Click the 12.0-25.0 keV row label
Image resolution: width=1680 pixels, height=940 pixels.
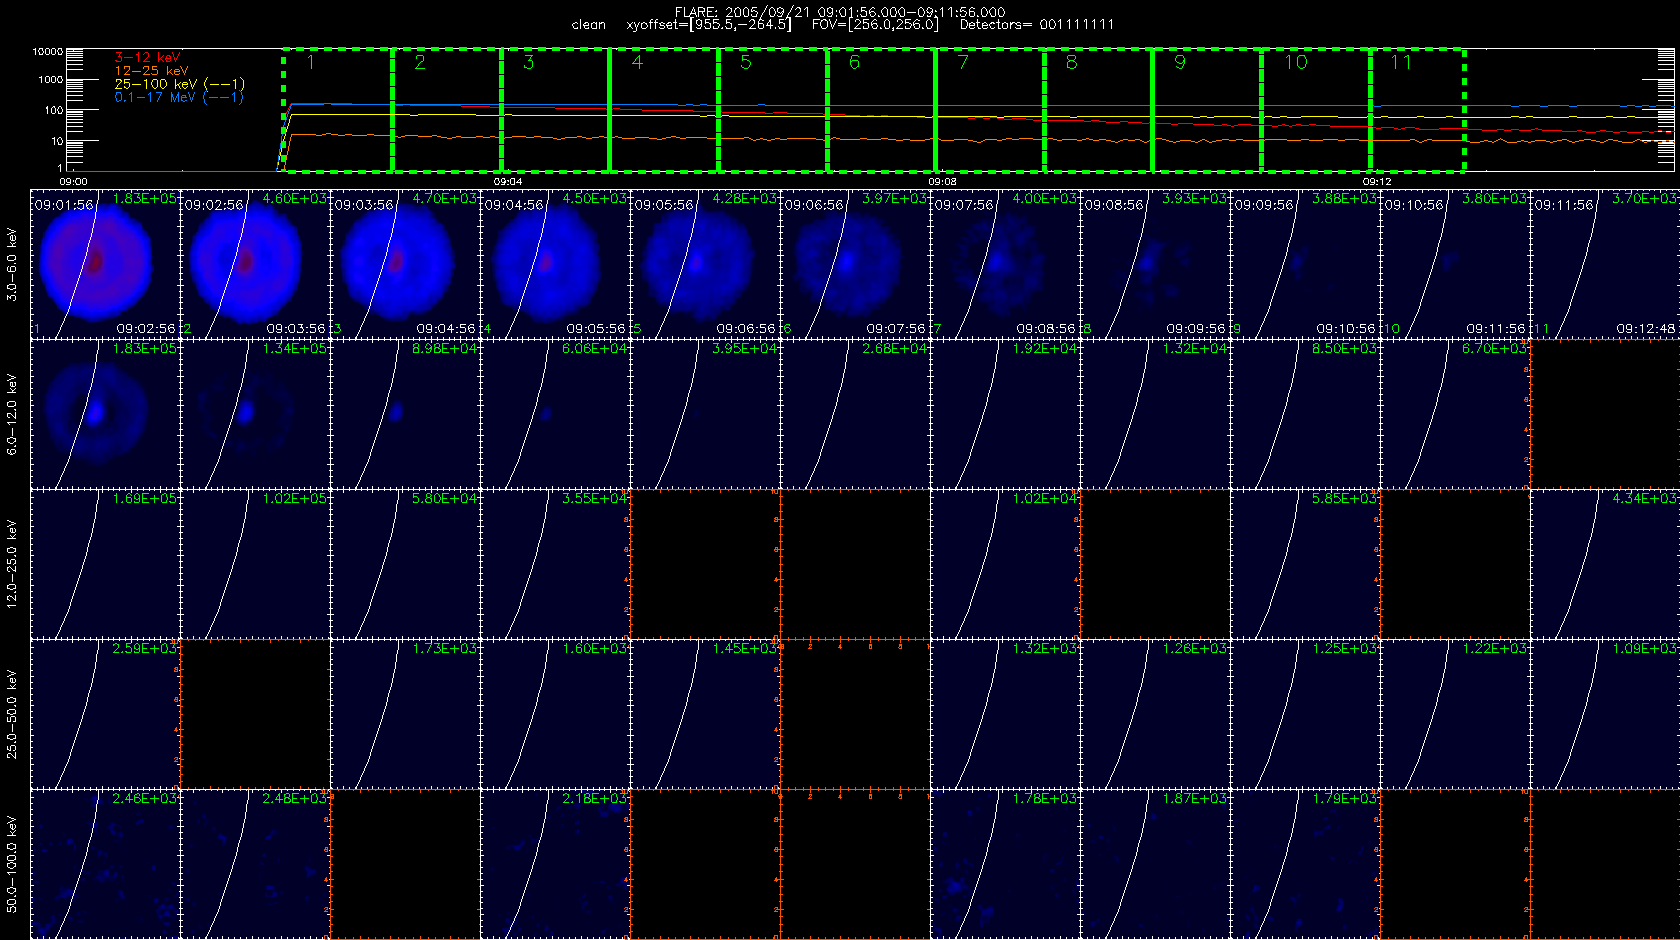click(12, 564)
